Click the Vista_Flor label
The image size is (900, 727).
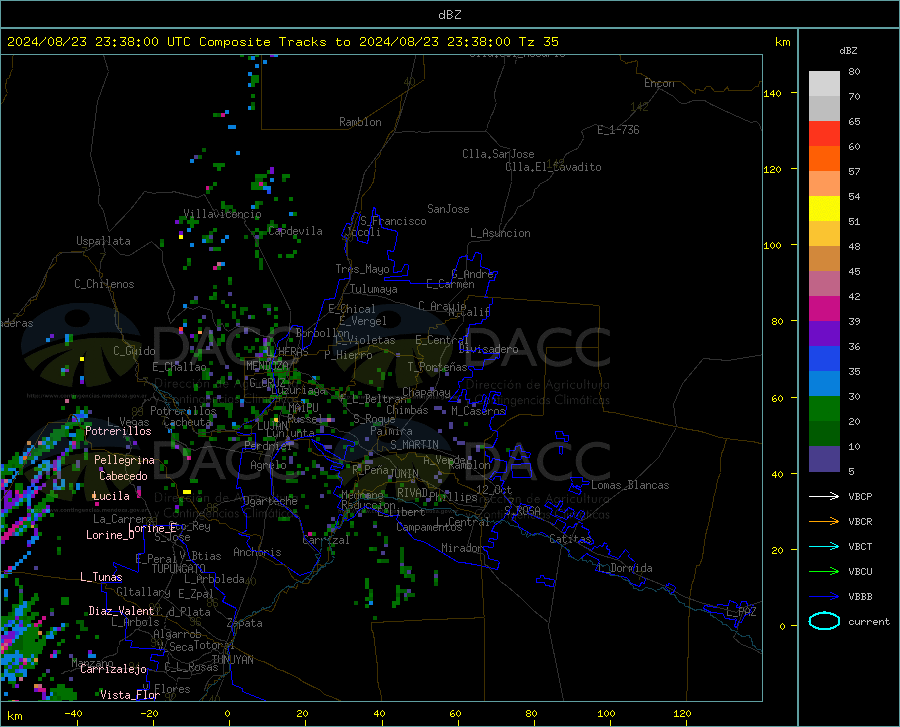[130, 695]
